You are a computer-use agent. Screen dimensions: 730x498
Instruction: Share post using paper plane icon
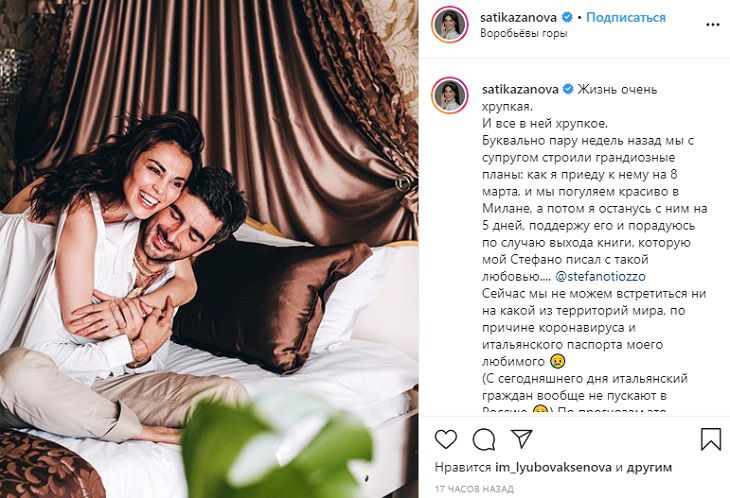point(521,439)
